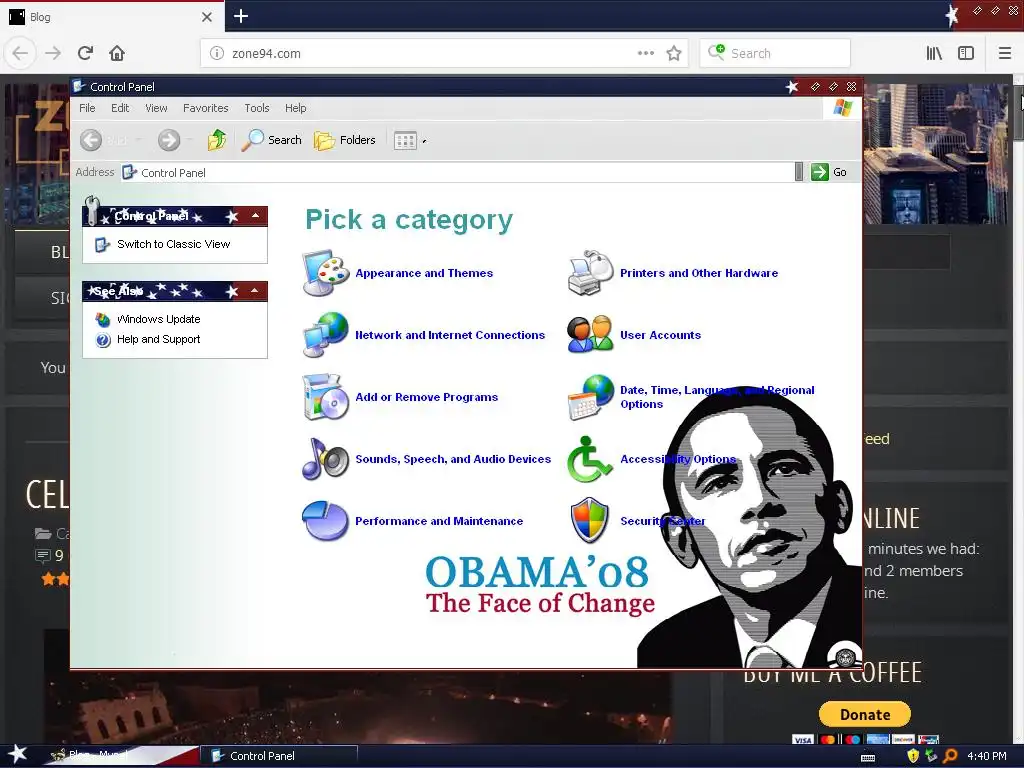The height and width of the screenshot is (768, 1024).
Task: Click the Firefox Search box
Action: pos(775,54)
